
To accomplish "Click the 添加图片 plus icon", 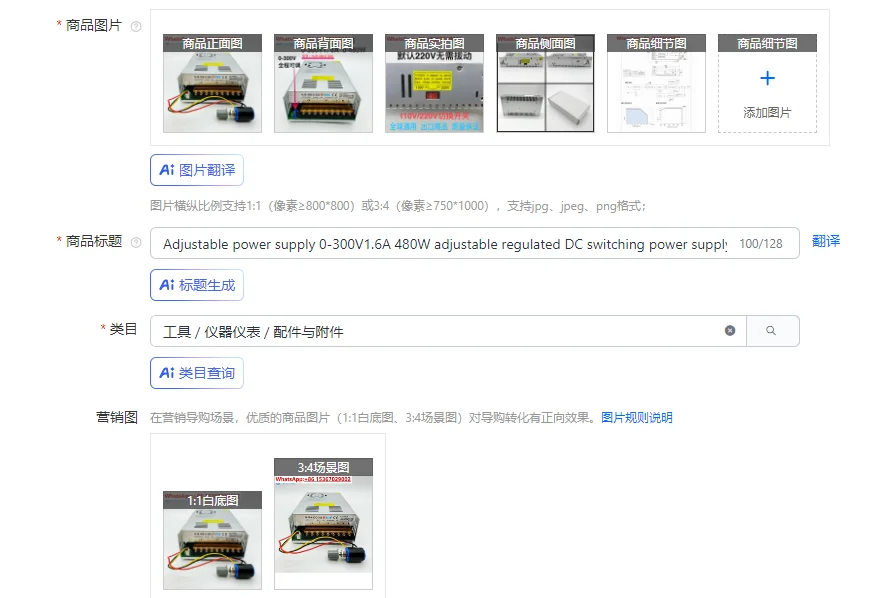I will tap(766, 78).
